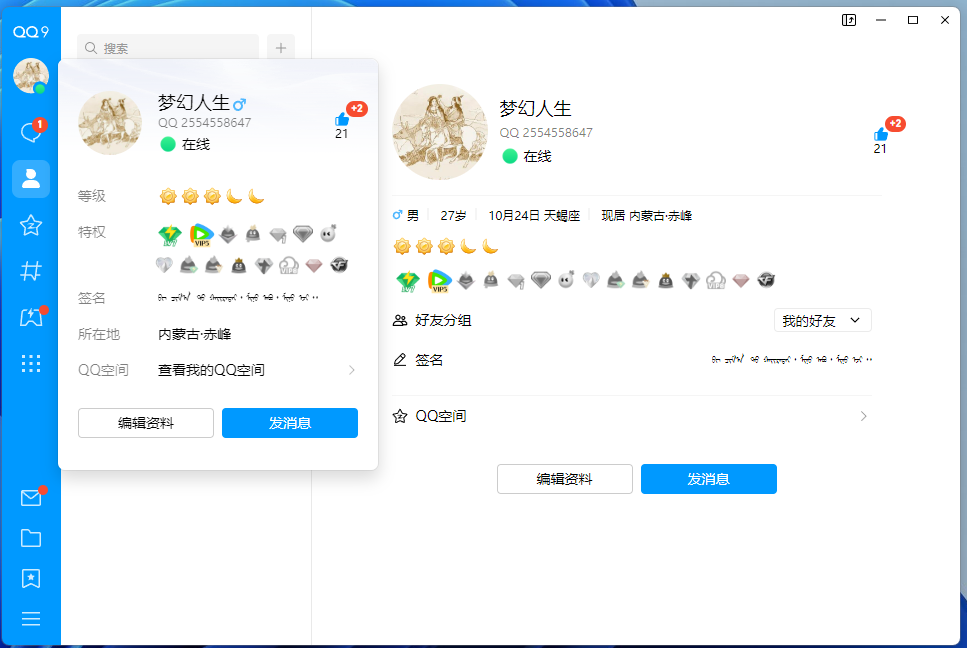
Task: Open the folder icon in the sidebar
Action: click(31, 538)
